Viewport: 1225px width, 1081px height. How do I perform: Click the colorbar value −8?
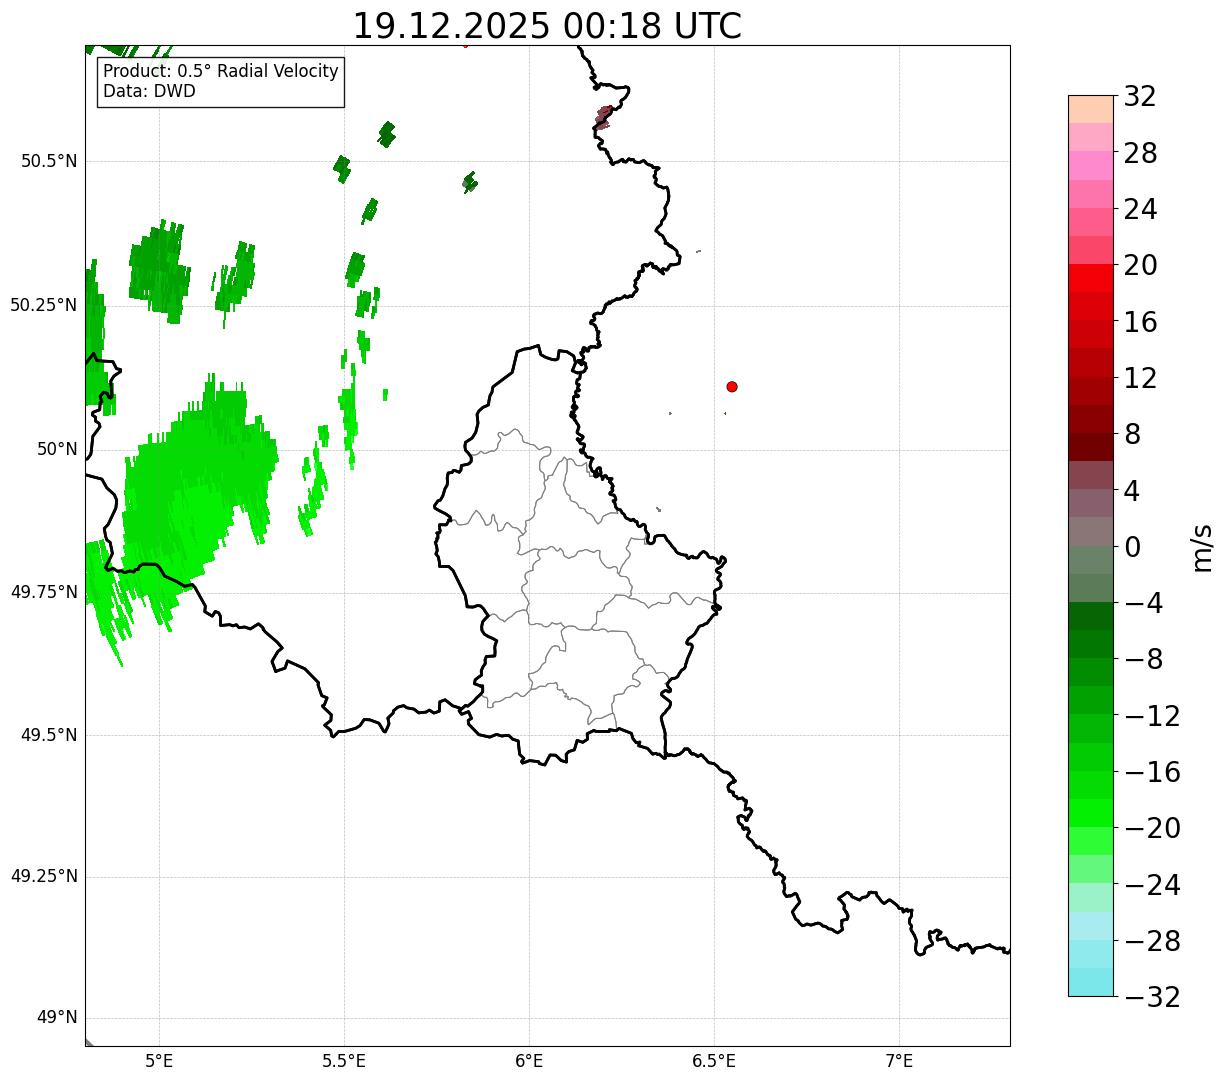[x=1144, y=660]
